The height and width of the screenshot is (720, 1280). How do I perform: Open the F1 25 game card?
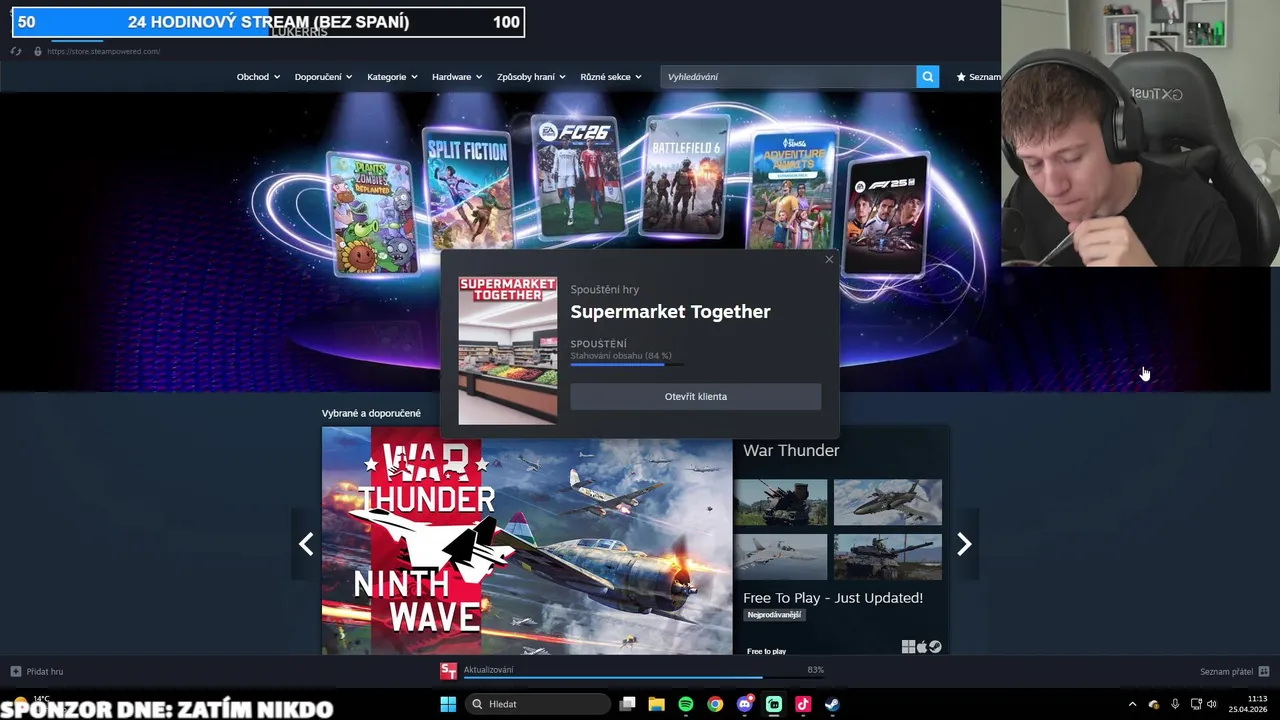pos(887,215)
